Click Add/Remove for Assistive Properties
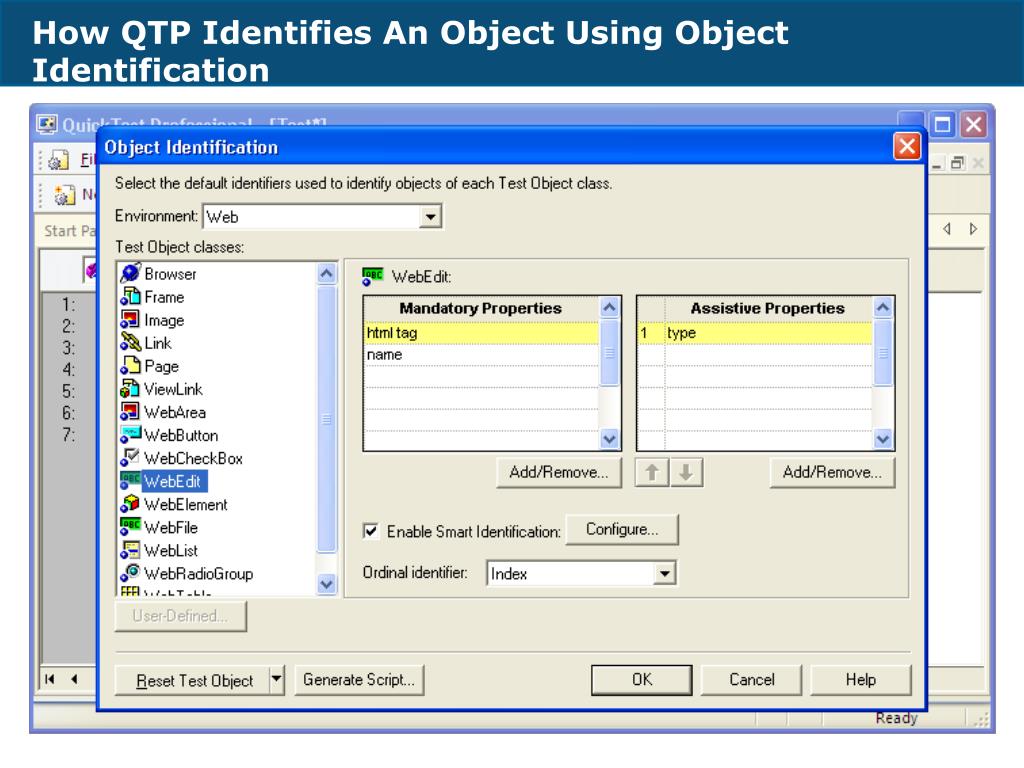The width and height of the screenshot is (1024, 768). pyautogui.click(x=833, y=472)
